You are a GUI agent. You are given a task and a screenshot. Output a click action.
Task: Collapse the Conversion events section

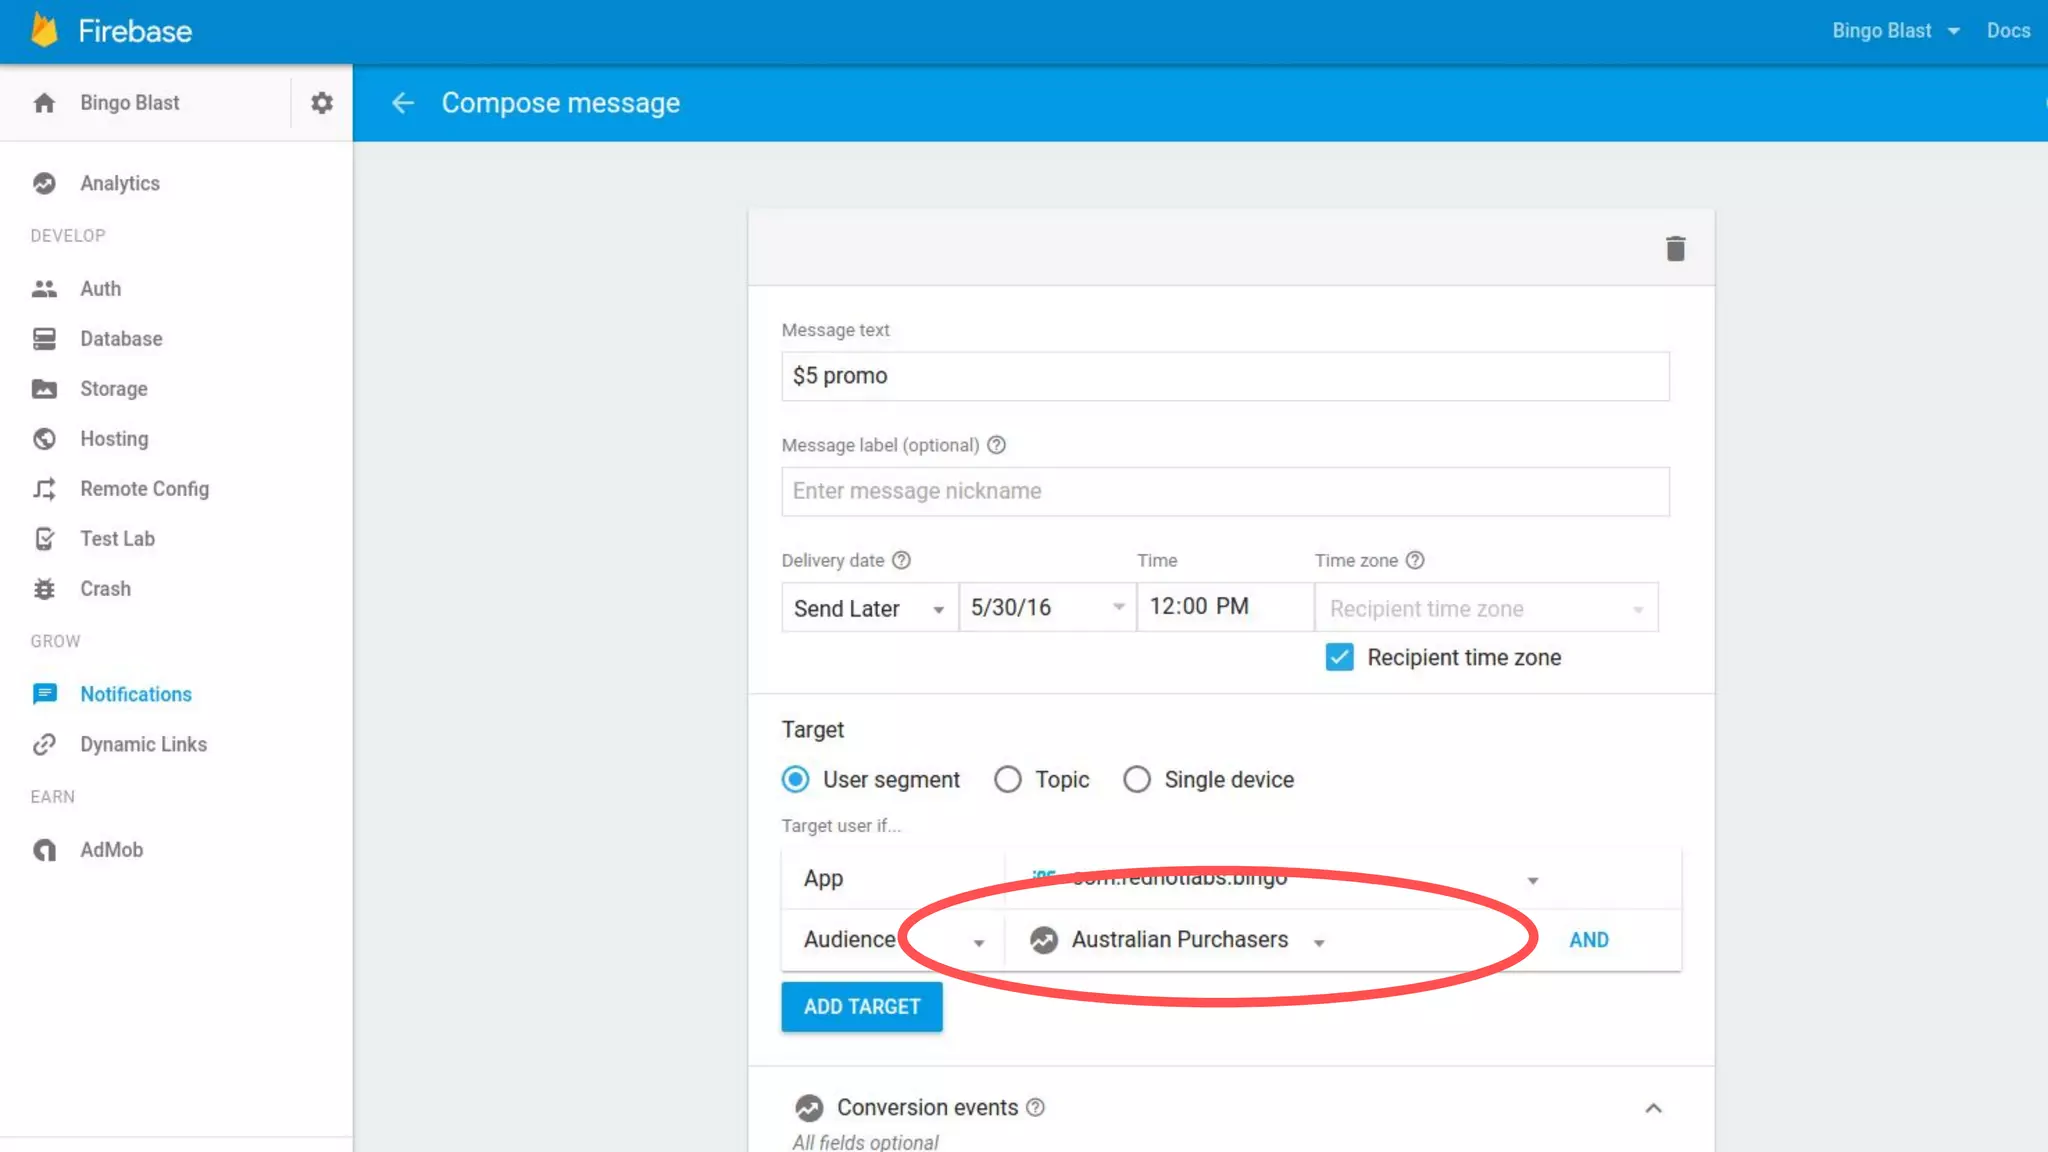click(1653, 1108)
